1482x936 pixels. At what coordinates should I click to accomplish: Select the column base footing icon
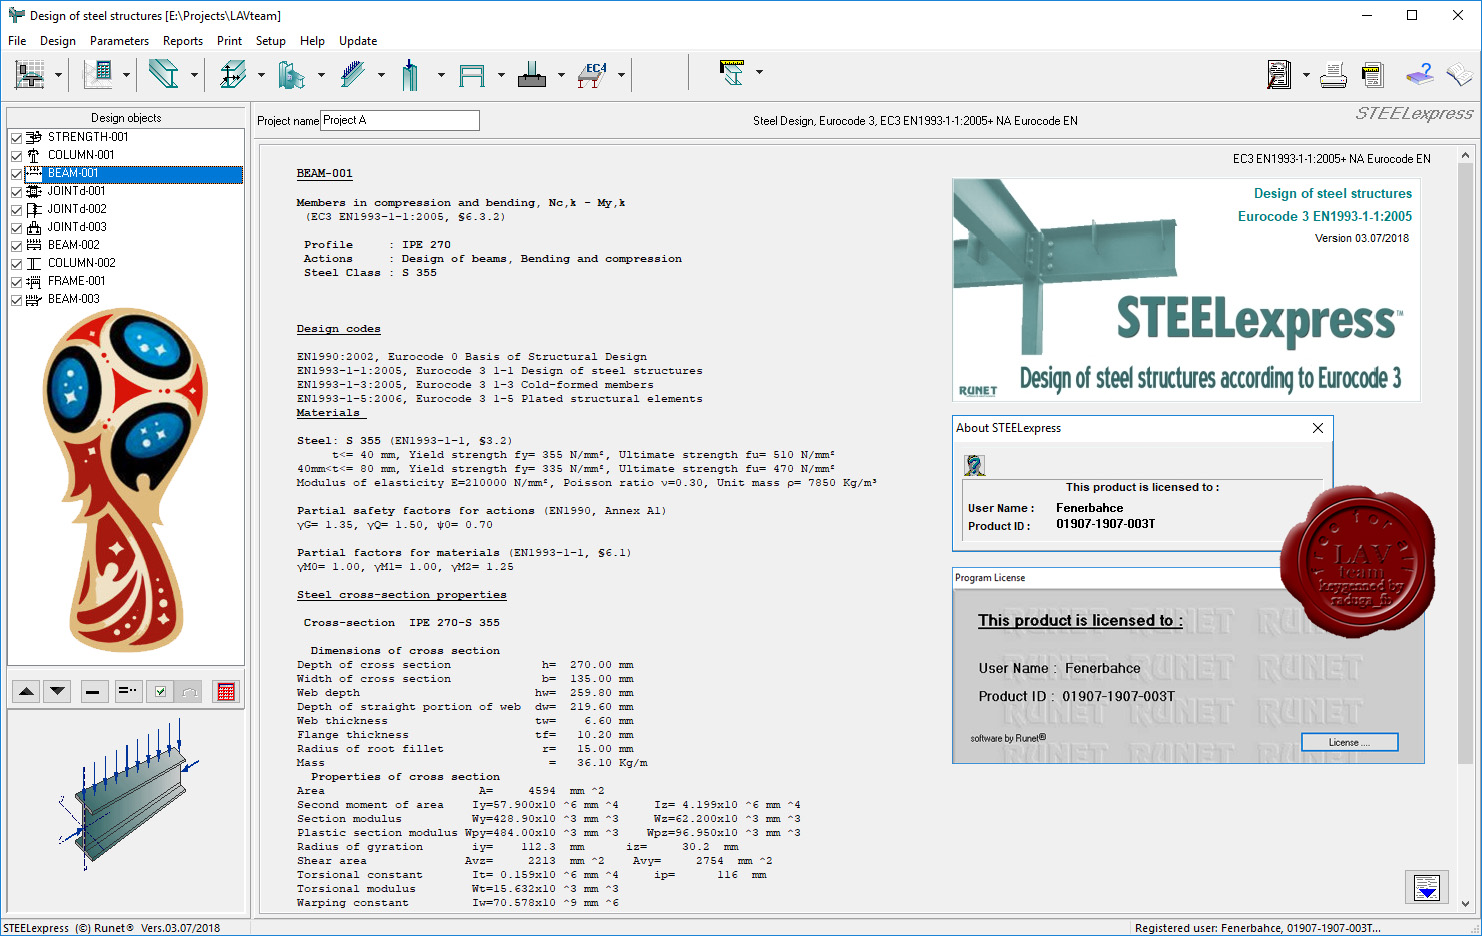(x=532, y=74)
